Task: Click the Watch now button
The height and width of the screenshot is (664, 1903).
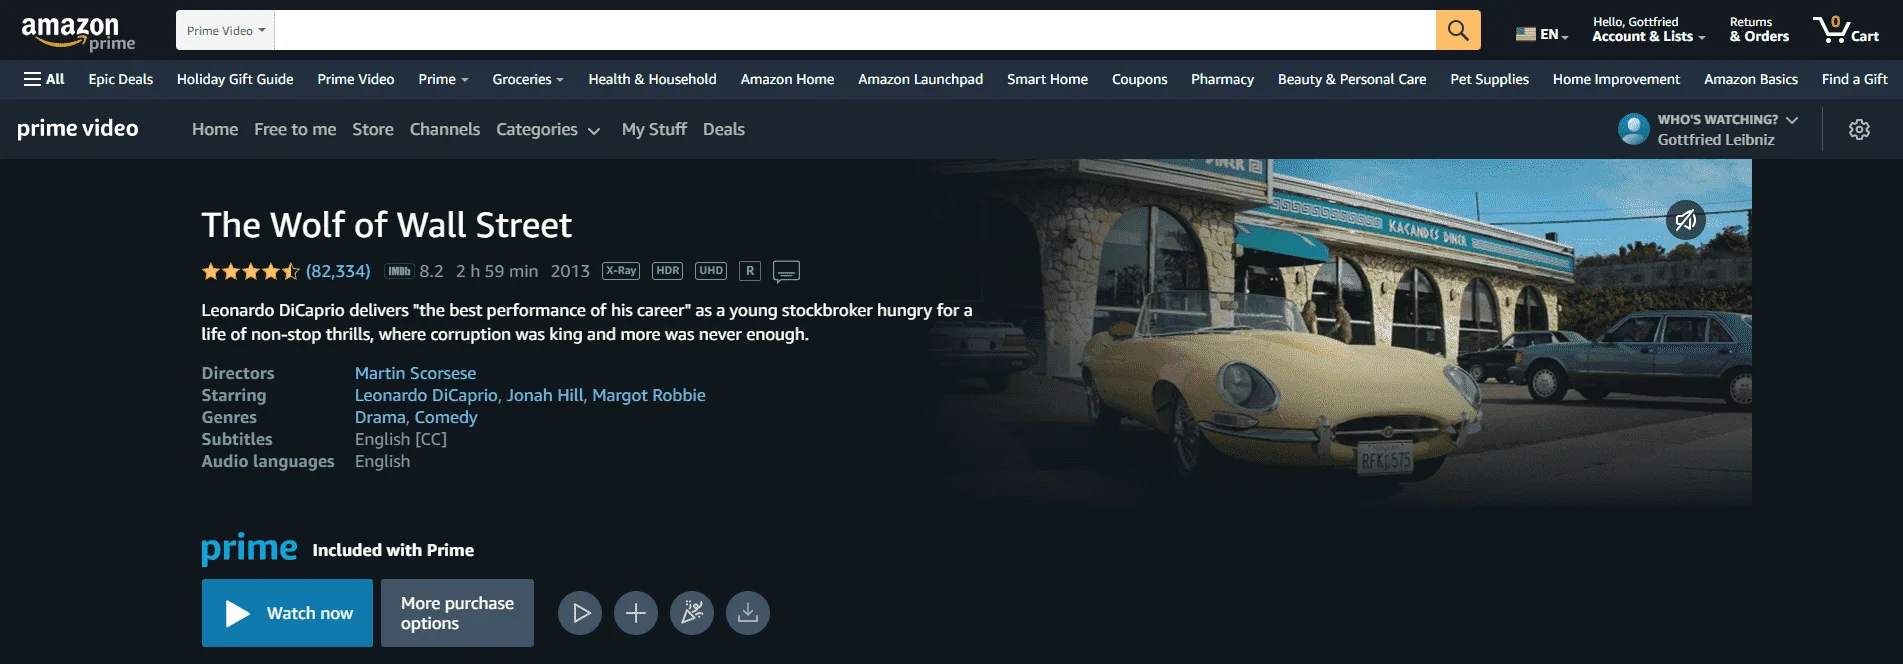Action: pyautogui.click(x=287, y=613)
